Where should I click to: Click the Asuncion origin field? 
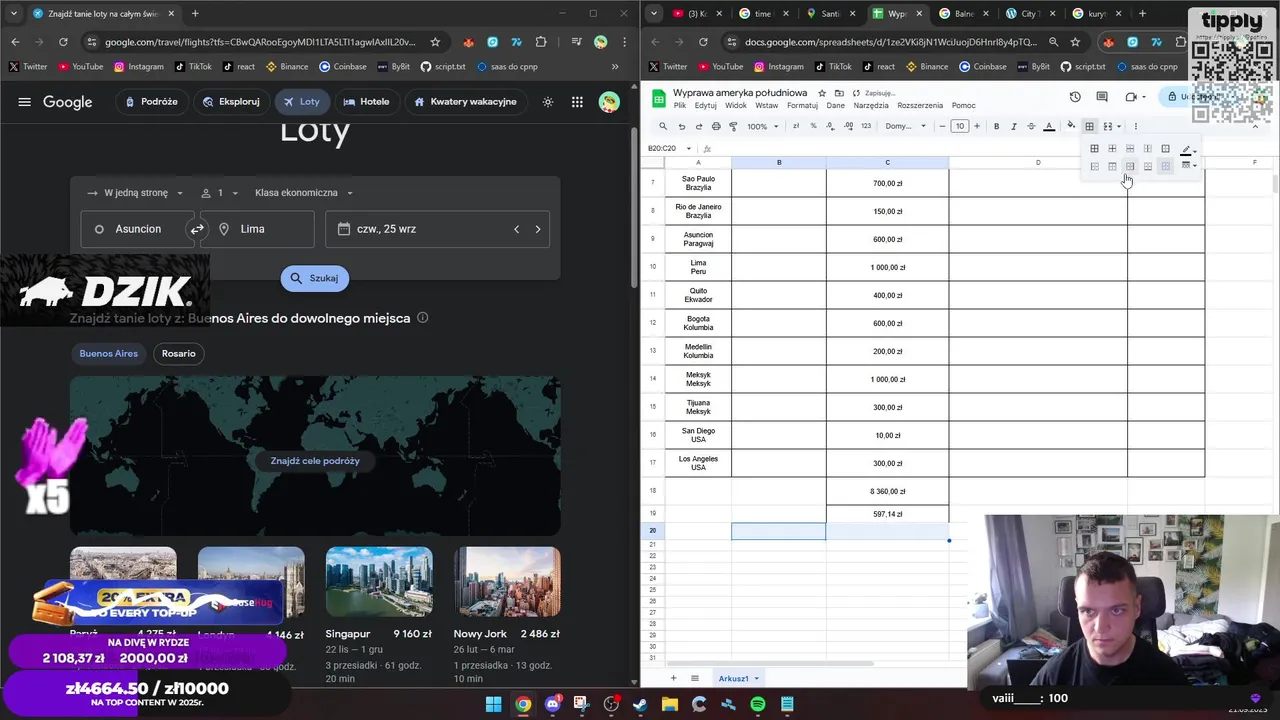(137, 229)
